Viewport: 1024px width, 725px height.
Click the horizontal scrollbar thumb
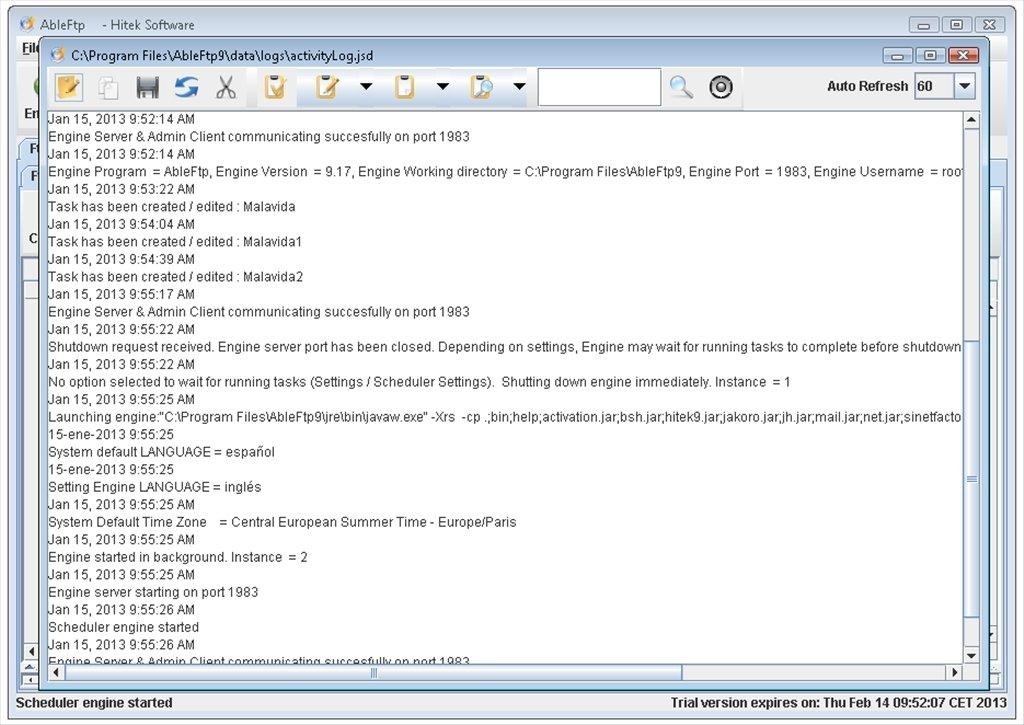[373, 672]
